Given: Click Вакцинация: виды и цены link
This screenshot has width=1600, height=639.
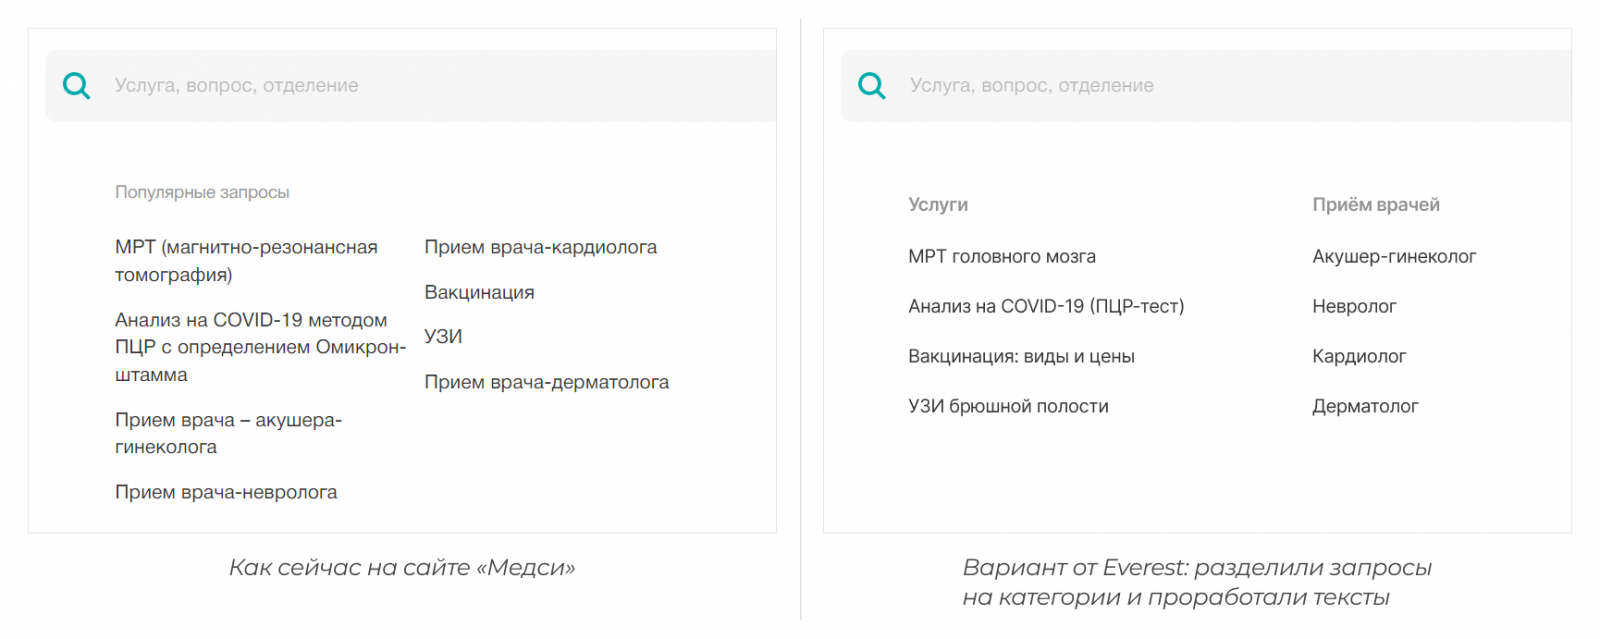Looking at the screenshot, I should point(1021,357).
